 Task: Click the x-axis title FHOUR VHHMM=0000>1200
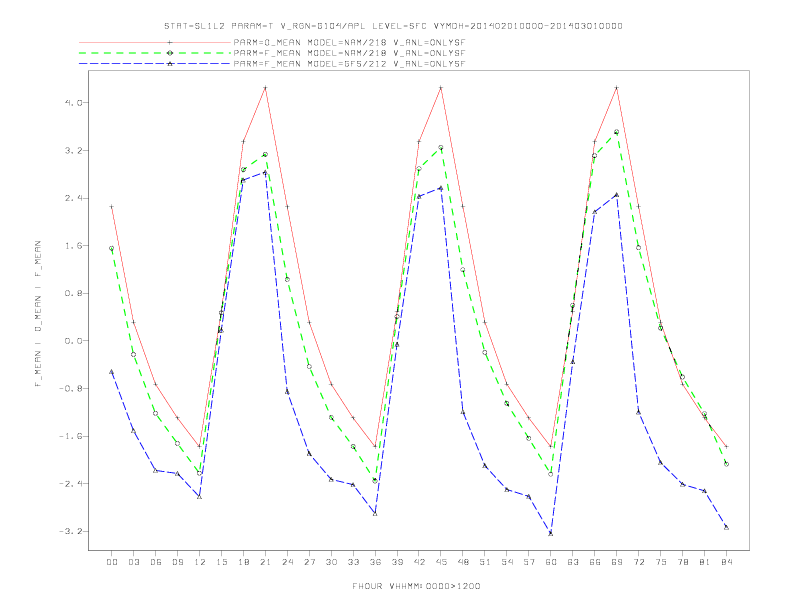(416, 586)
